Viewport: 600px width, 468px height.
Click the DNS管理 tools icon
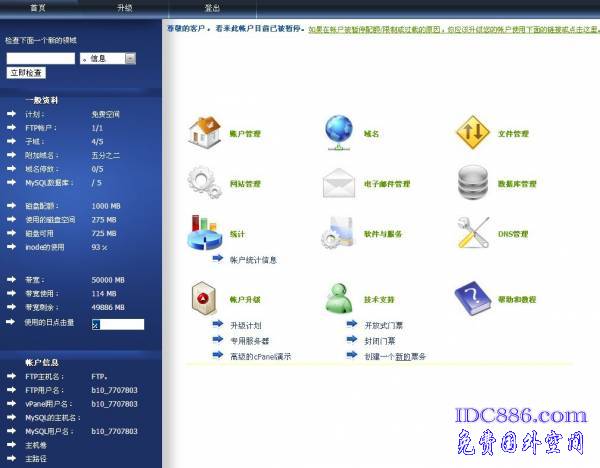tap(472, 233)
